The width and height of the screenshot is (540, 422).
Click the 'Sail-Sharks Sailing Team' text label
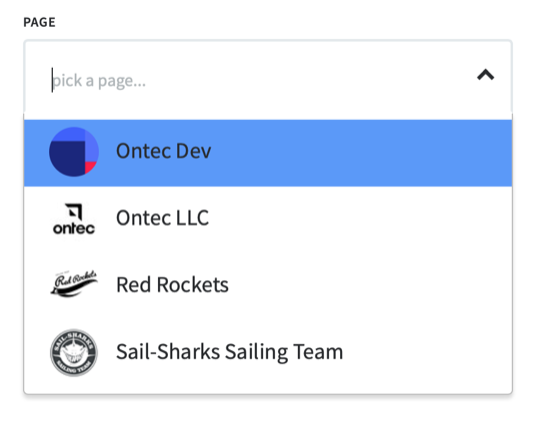coord(229,352)
